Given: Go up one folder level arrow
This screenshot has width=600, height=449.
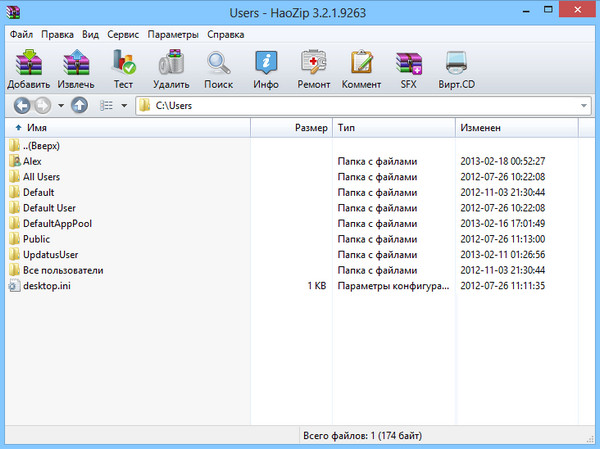Looking at the screenshot, I should click(79, 105).
